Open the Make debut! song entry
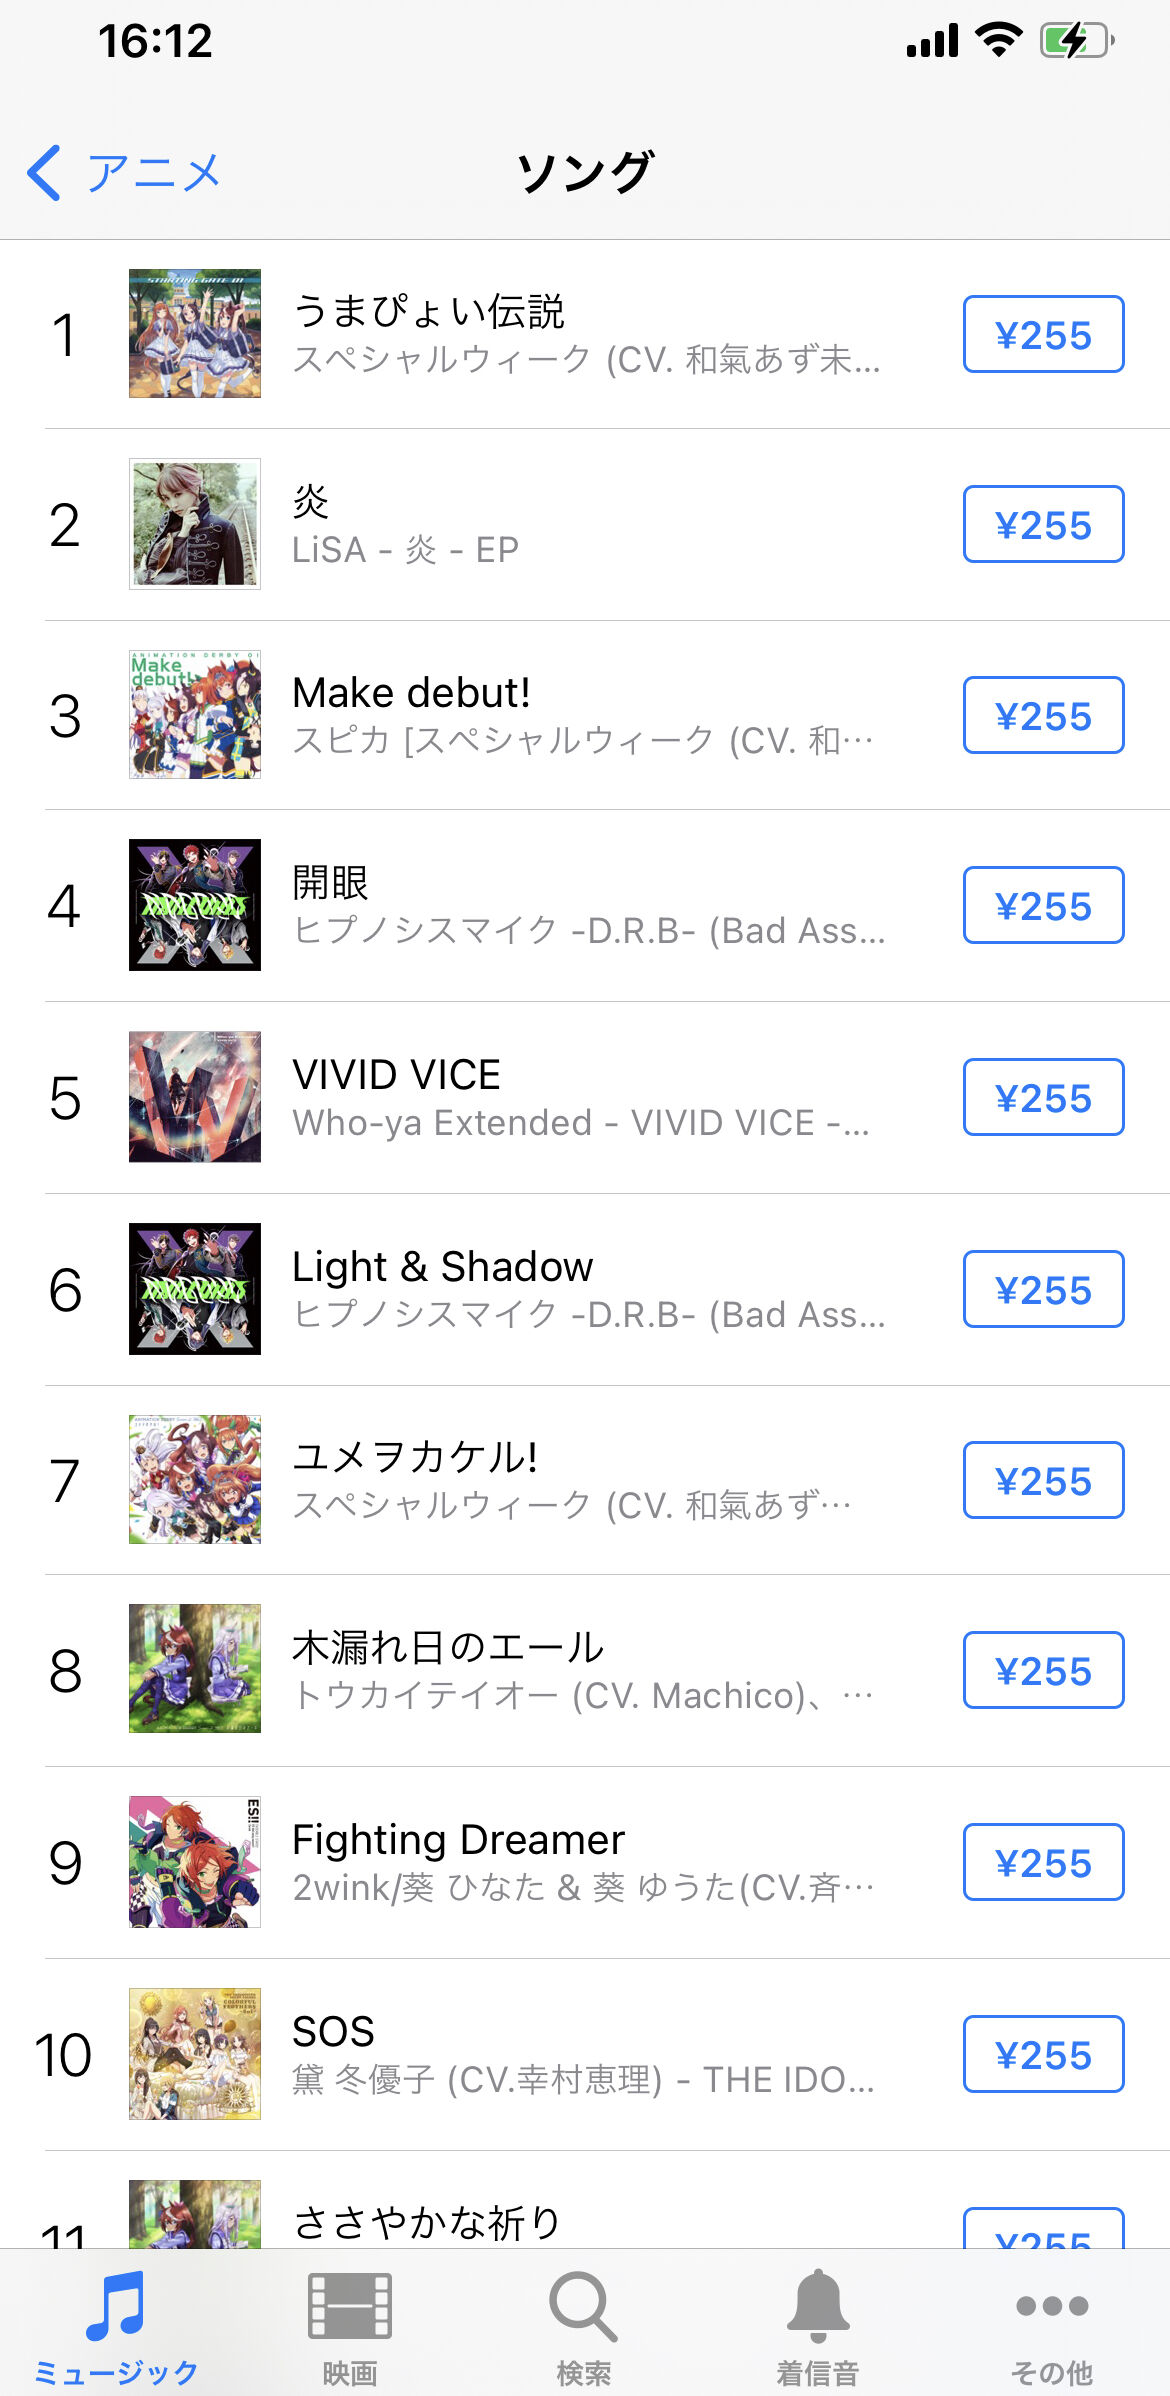Image resolution: width=1170 pixels, height=2396 pixels. [x=411, y=693]
